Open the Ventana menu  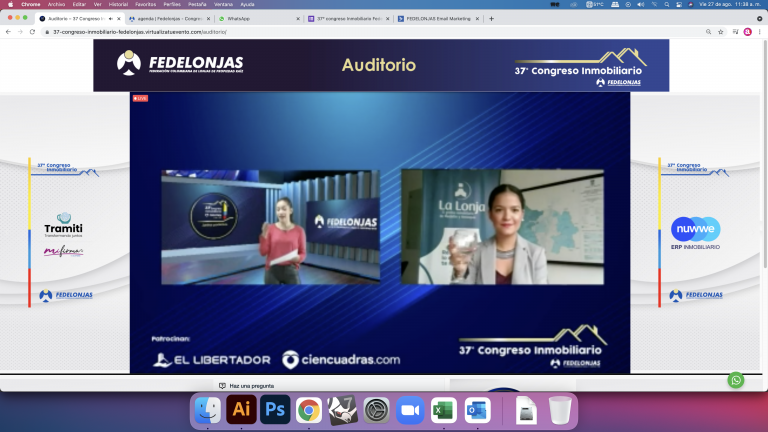pyautogui.click(x=223, y=4)
